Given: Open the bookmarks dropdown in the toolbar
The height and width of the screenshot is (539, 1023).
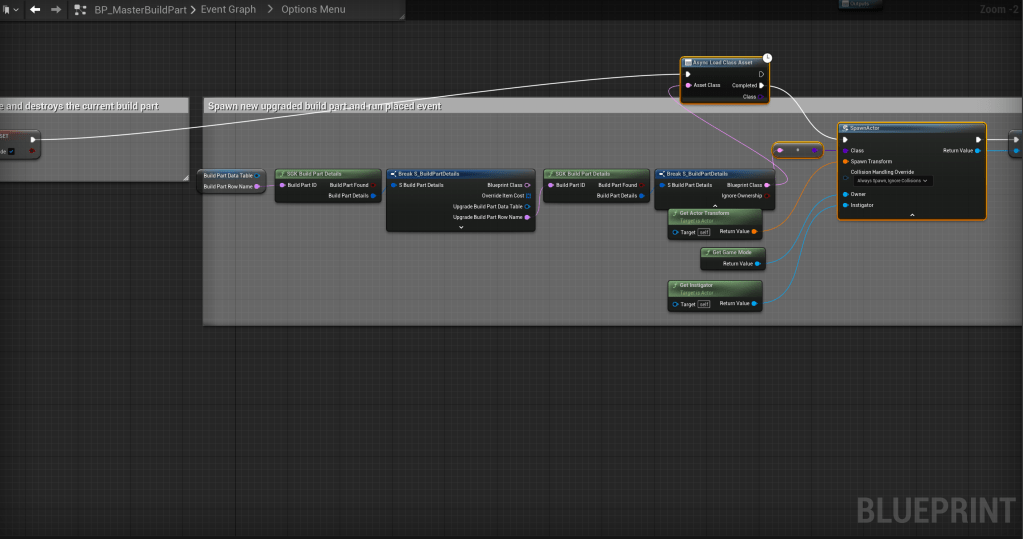Looking at the screenshot, I should pyautogui.click(x=10, y=9).
